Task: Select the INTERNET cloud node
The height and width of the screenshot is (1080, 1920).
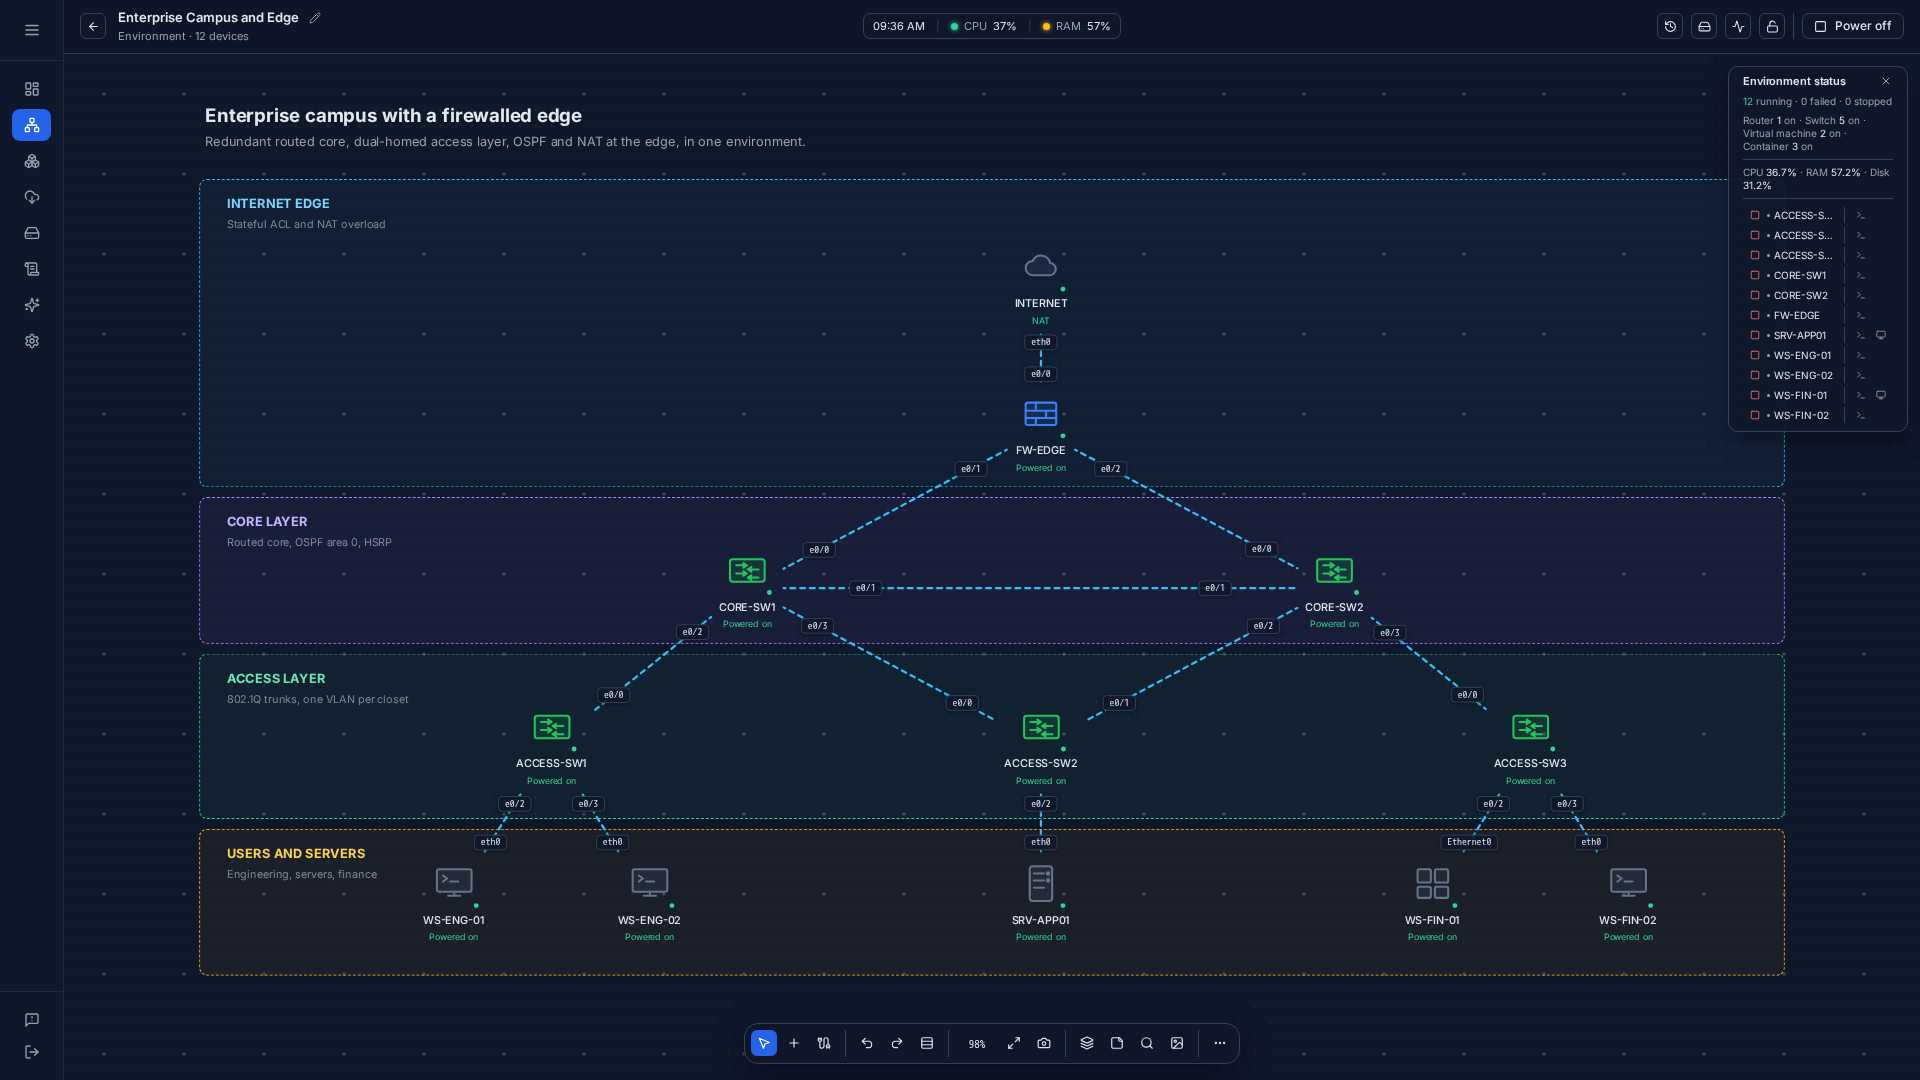Action: pos(1041,266)
